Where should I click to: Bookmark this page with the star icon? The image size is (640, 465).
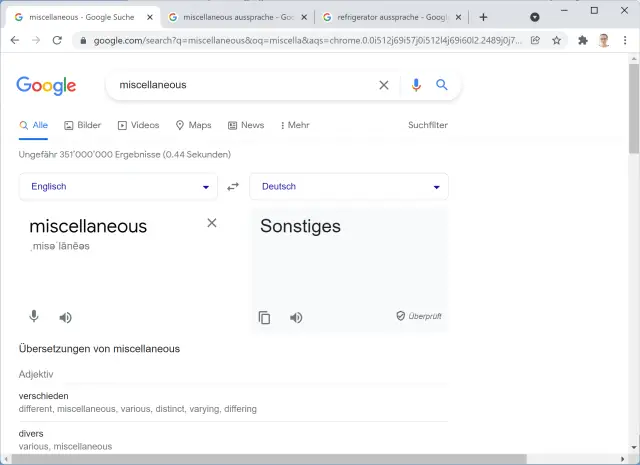556,40
